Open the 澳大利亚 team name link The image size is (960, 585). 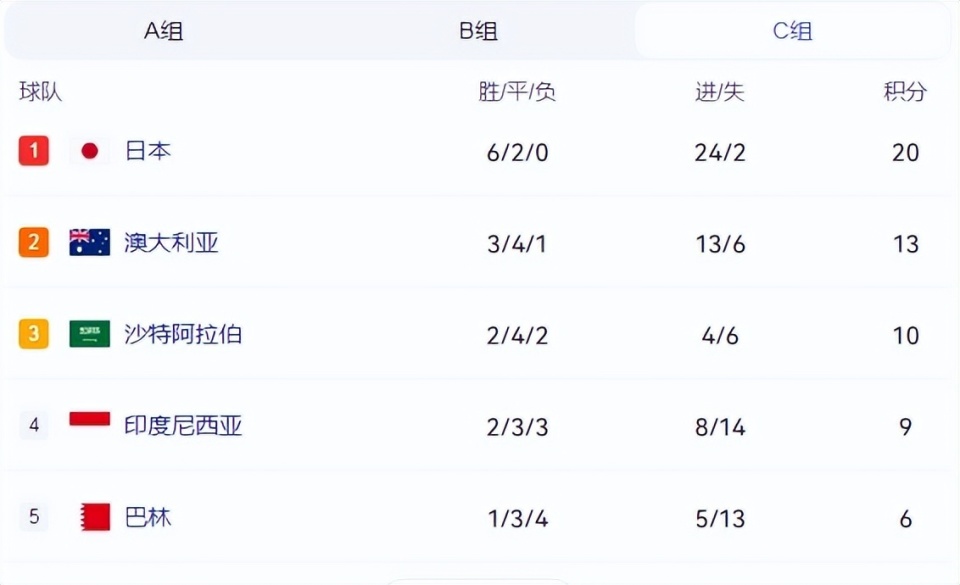point(171,243)
